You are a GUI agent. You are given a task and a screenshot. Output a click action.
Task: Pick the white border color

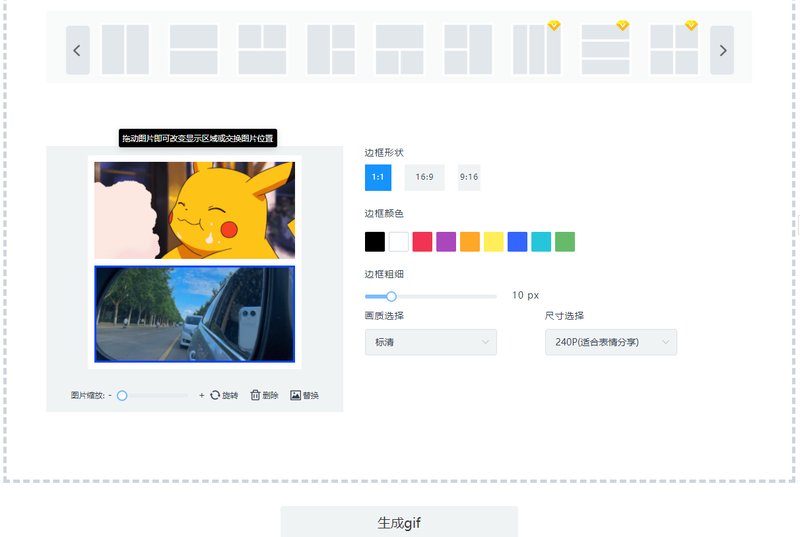click(x=398, y=242)
